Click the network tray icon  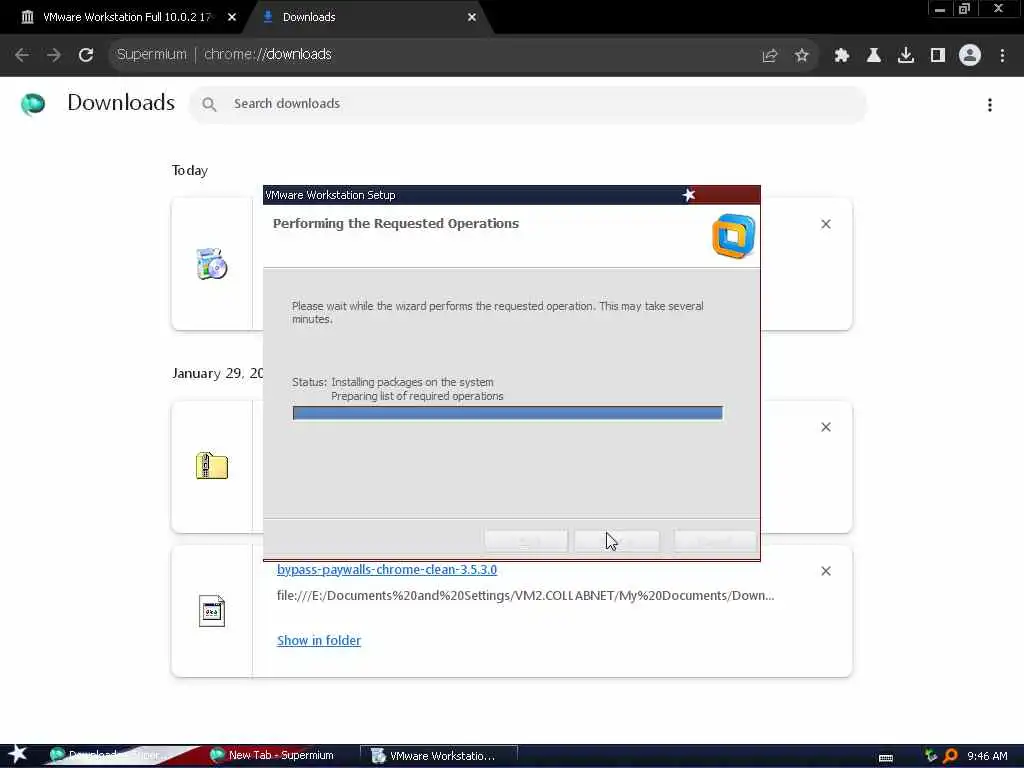(931, 756)
